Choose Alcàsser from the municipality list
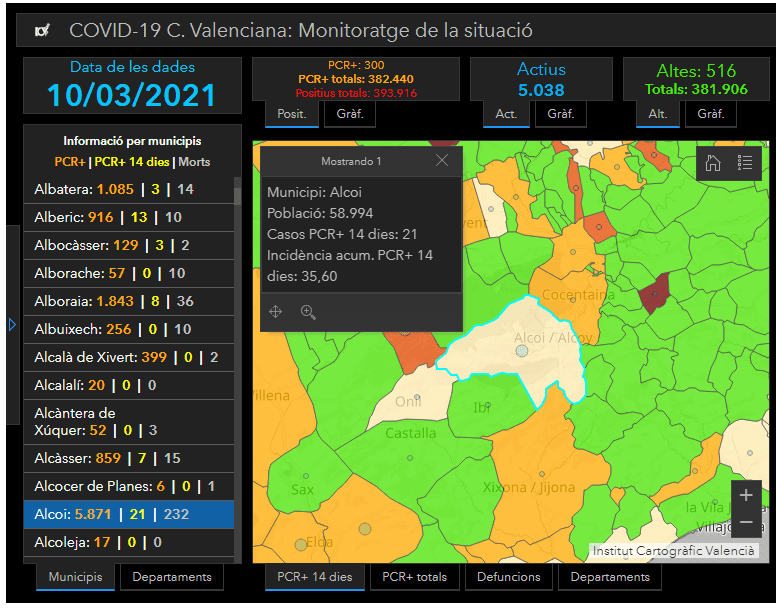Image resolution: width=776 pixels, height=612 pixels. point(128,459)
